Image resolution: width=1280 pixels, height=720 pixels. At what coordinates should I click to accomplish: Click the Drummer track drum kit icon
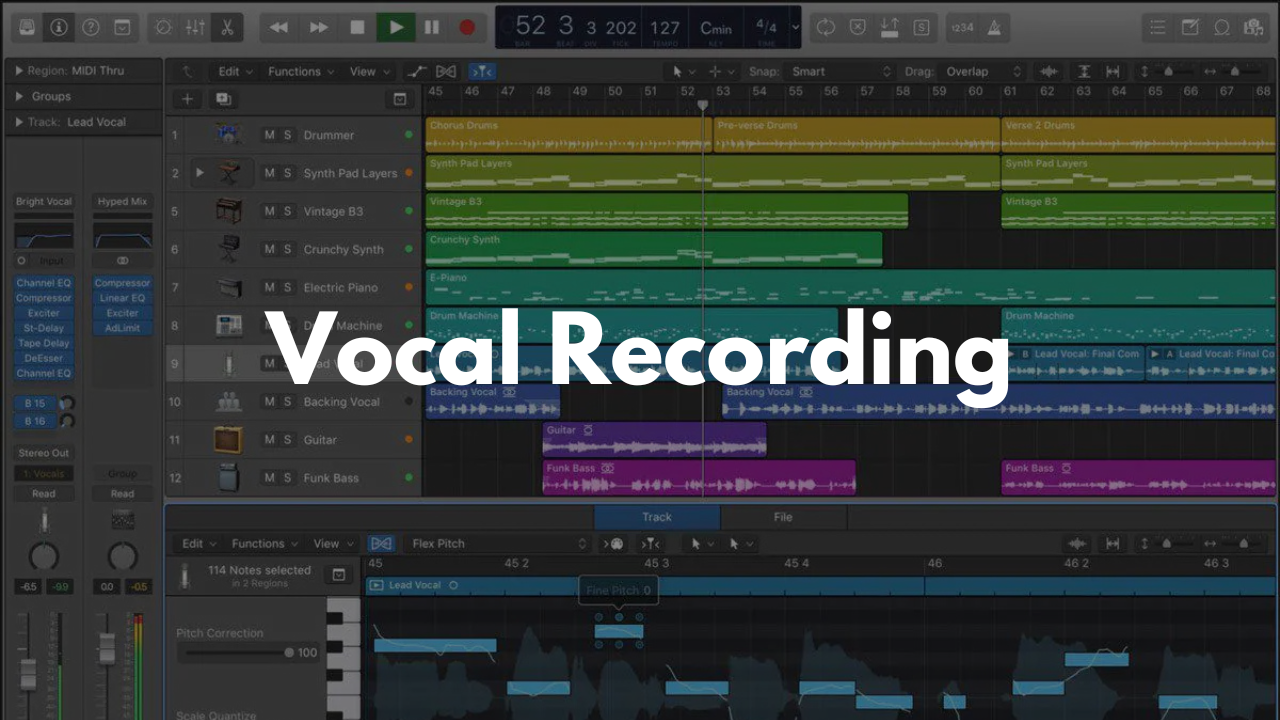pyautogui.click(x=229, y=135)
